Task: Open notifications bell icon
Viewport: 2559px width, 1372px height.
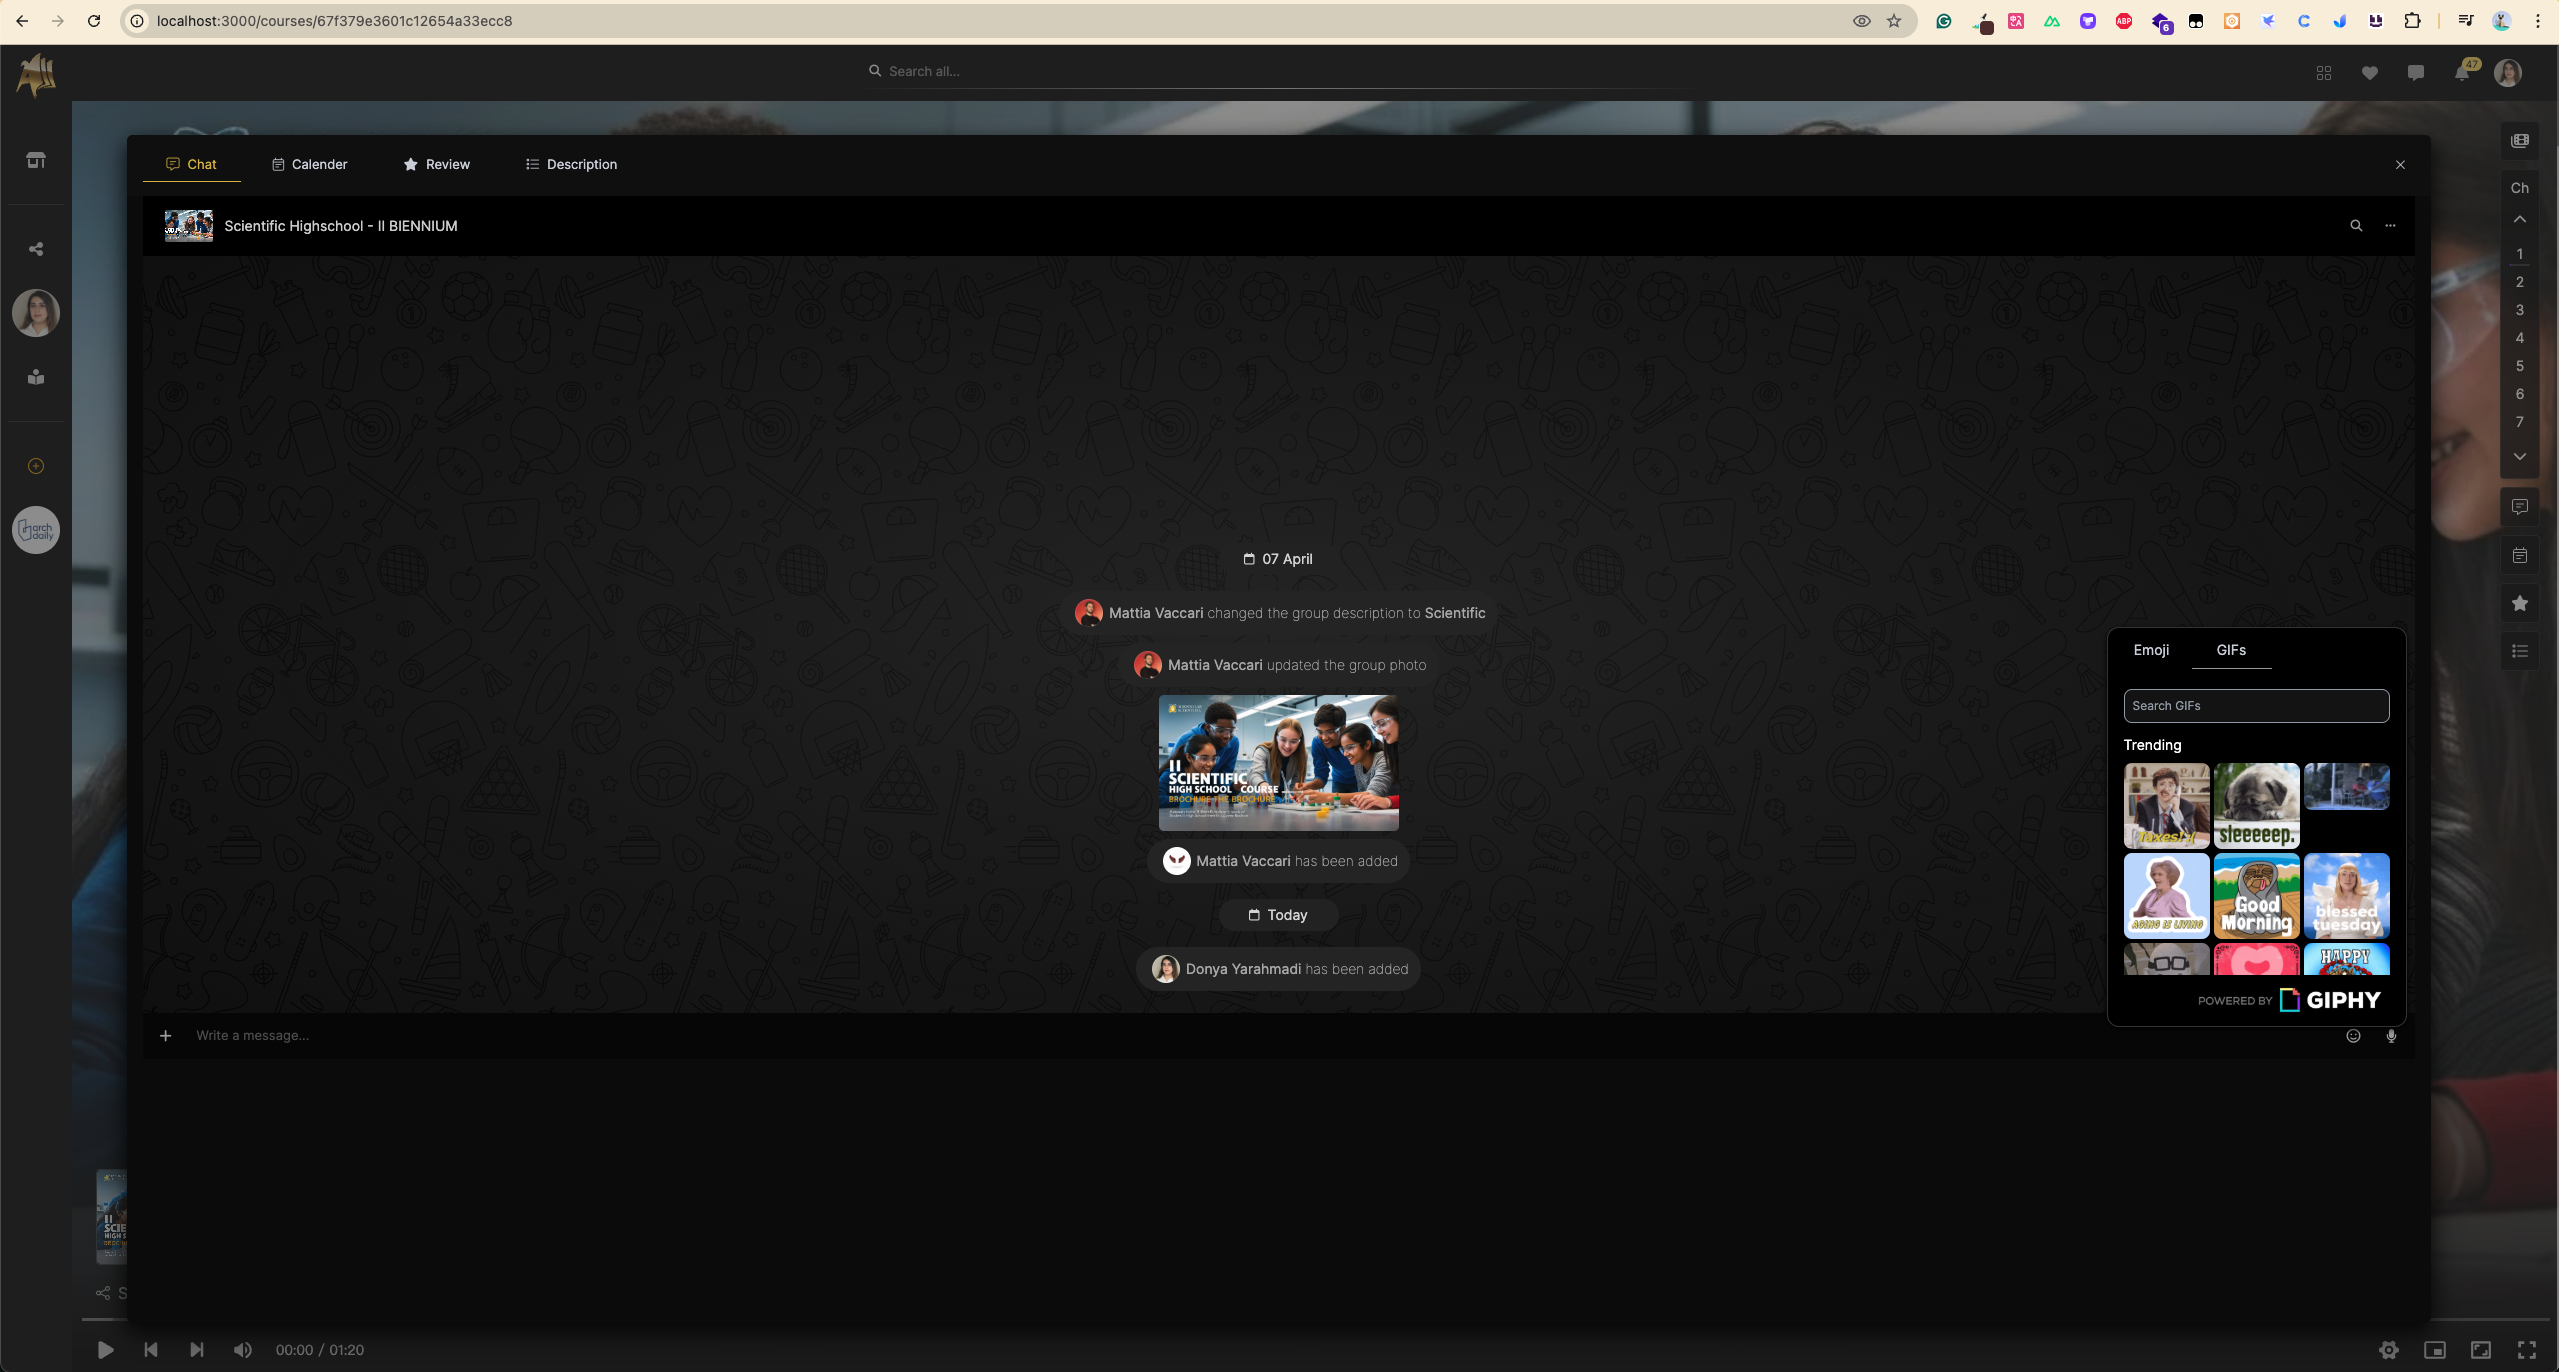Action: [x=2462, y=72]
